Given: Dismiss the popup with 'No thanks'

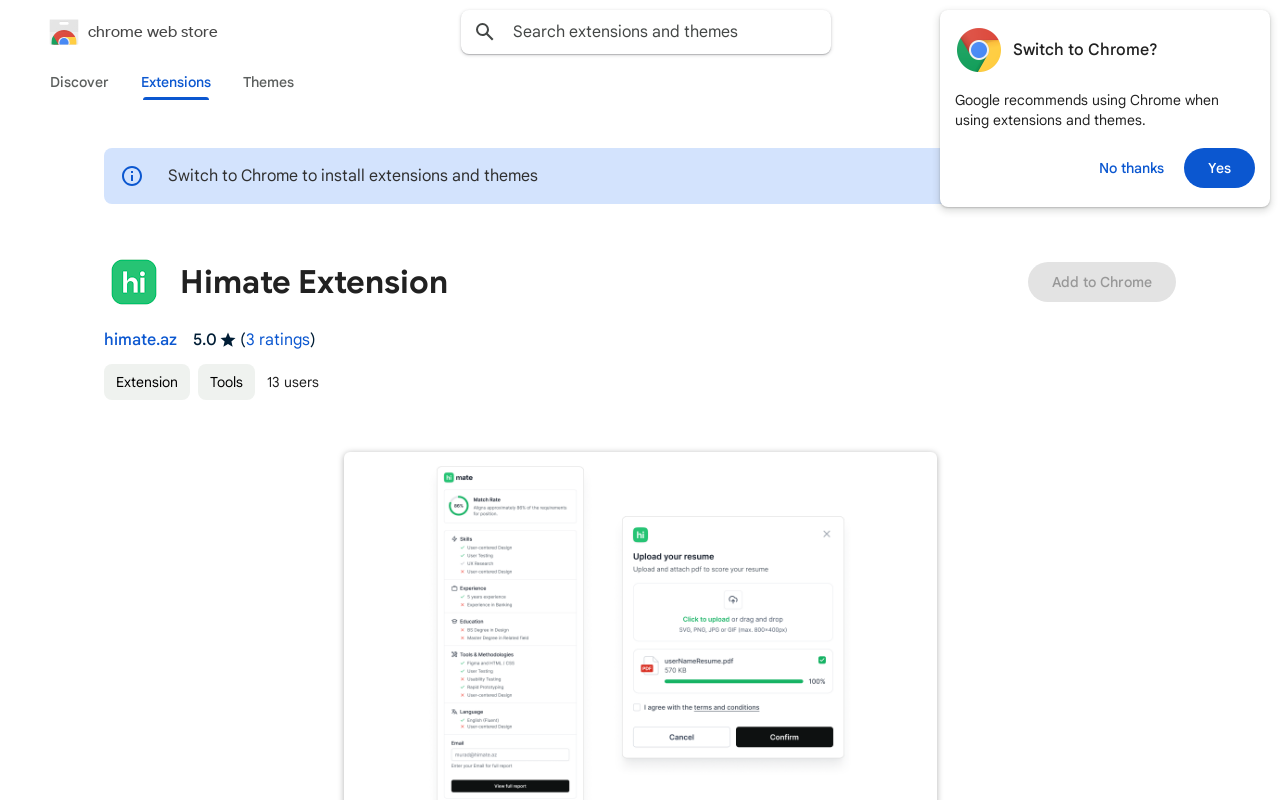Looking at the screenshot, I should point(1131,168).
